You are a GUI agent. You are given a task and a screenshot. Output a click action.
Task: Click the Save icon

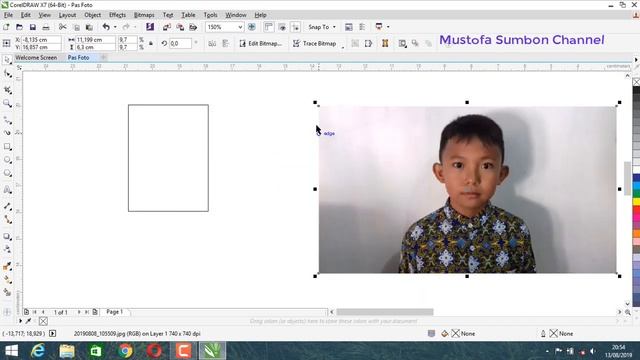click(x=33, y=27)
